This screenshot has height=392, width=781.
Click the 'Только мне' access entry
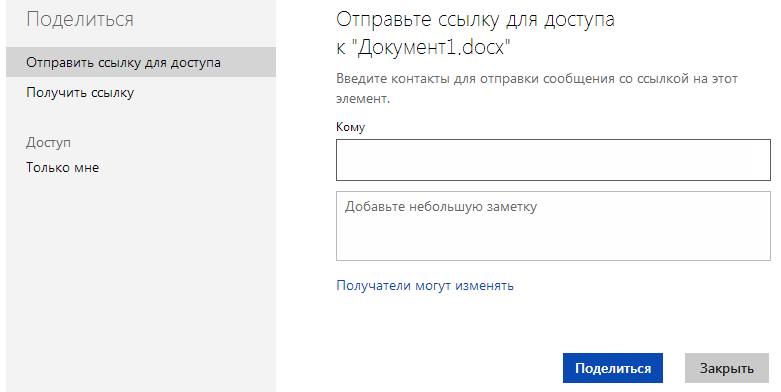tap(63, 167)
